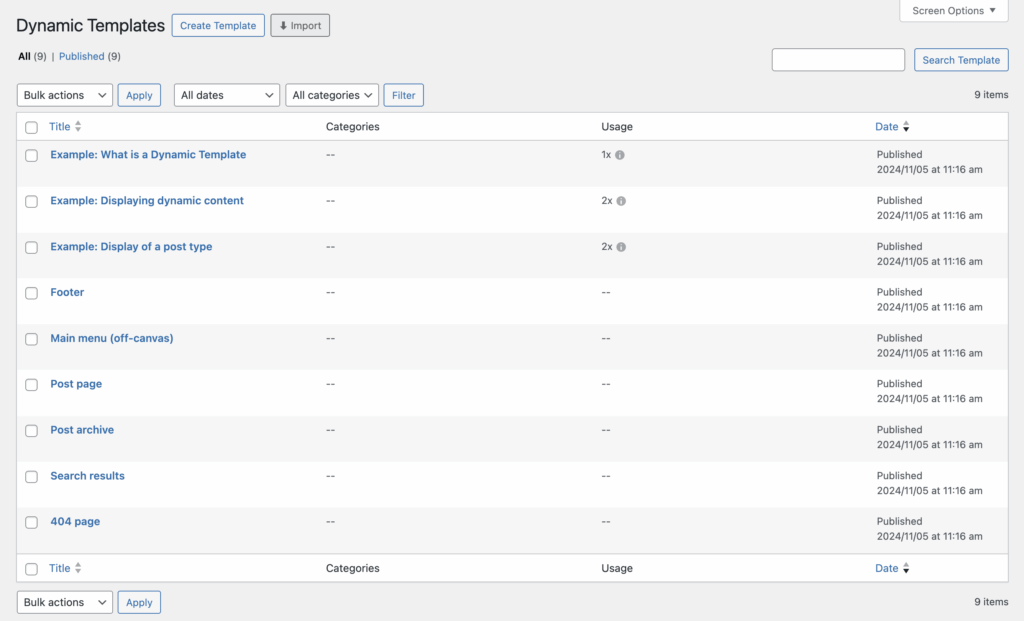Image resolution: width=1024 pixels, height=621 pixels.
Task: Check the 'What is a Dynamic Template' row
Action: 31,155
